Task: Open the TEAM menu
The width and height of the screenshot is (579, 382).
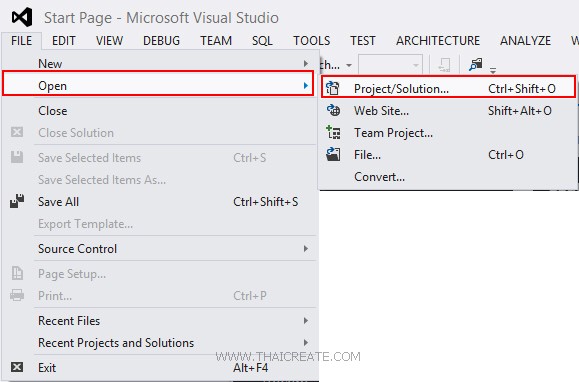Action: pyautogui.click(x=216, y=40)
